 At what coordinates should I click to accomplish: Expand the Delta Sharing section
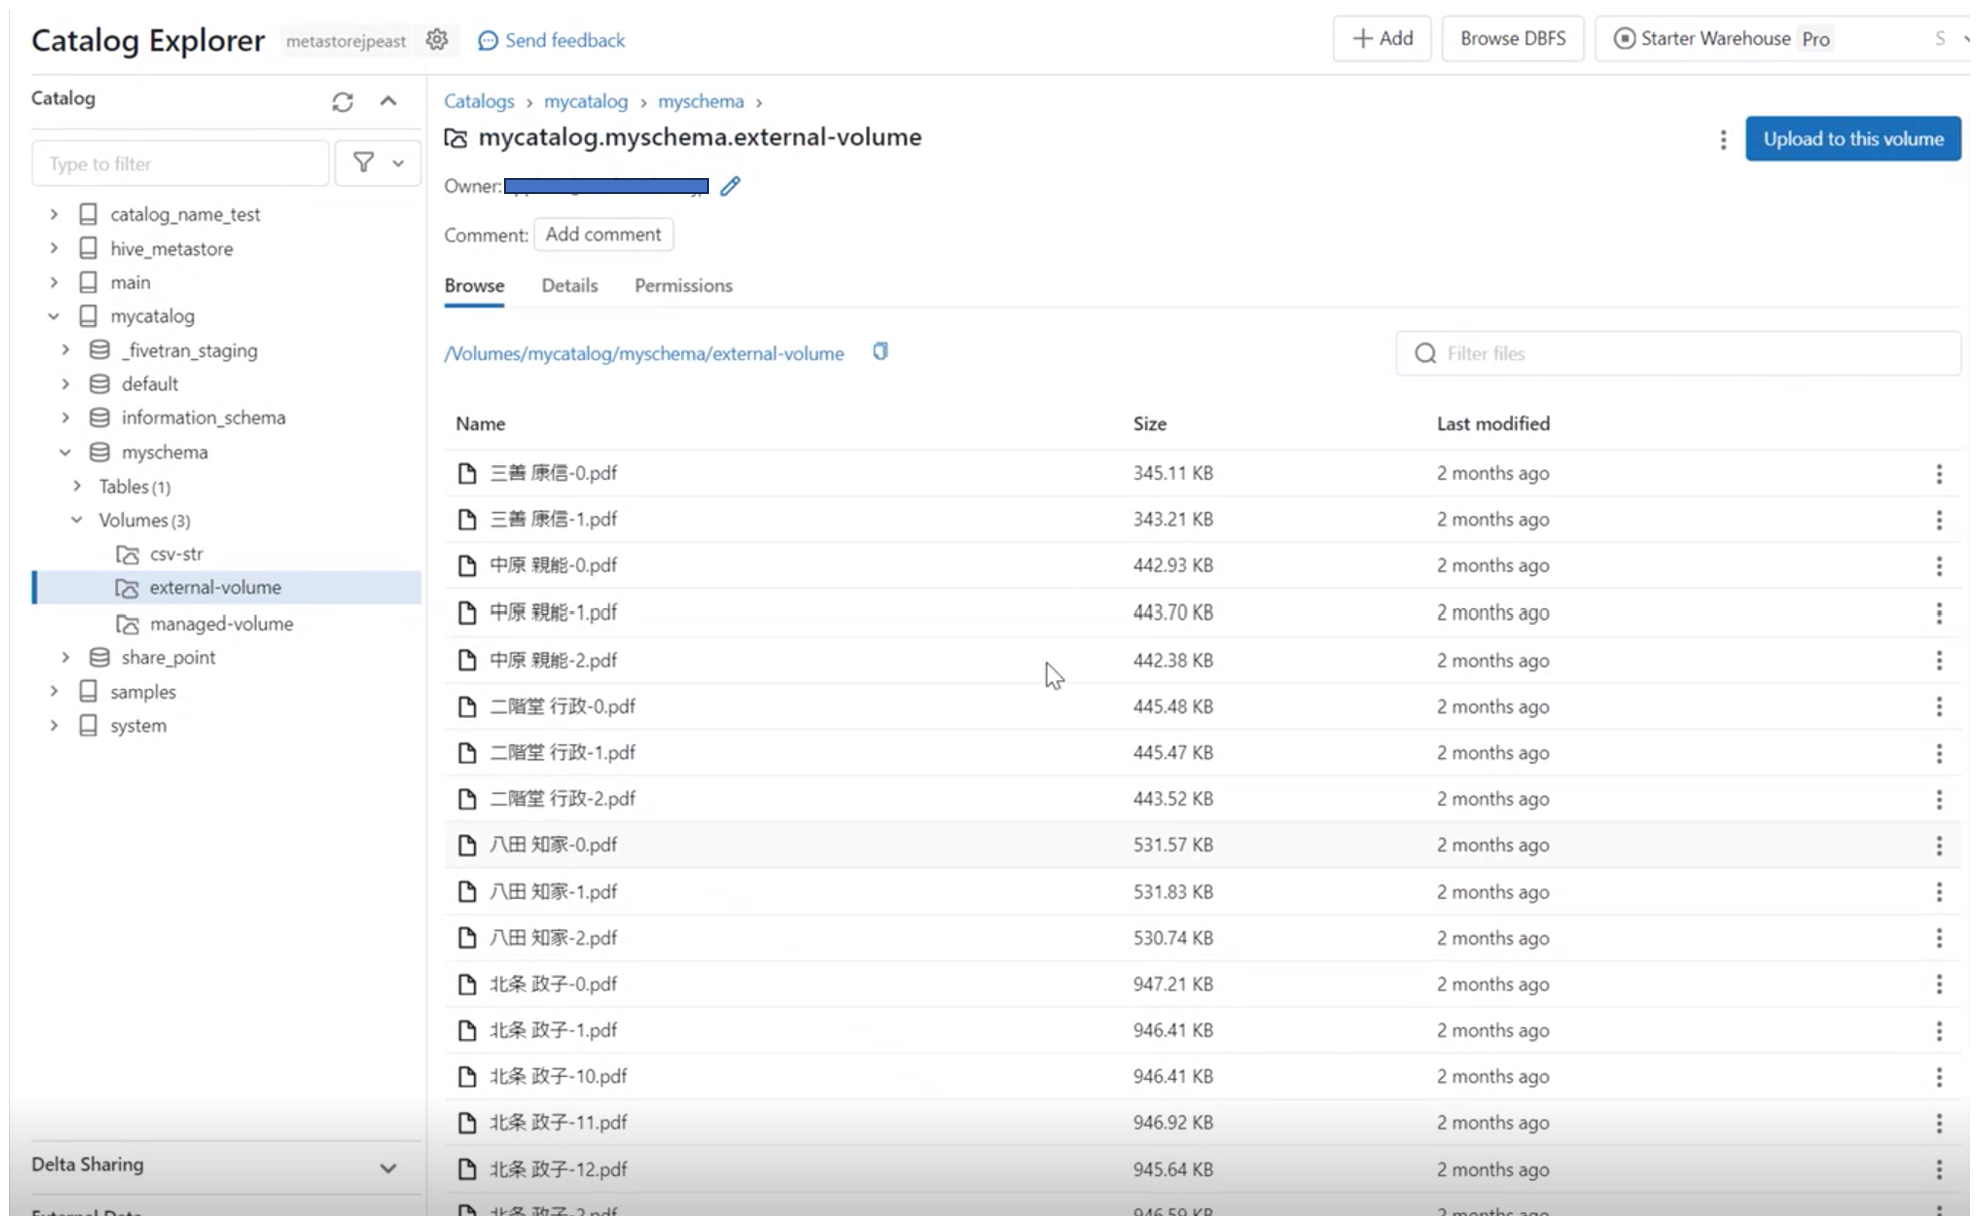388,1167
